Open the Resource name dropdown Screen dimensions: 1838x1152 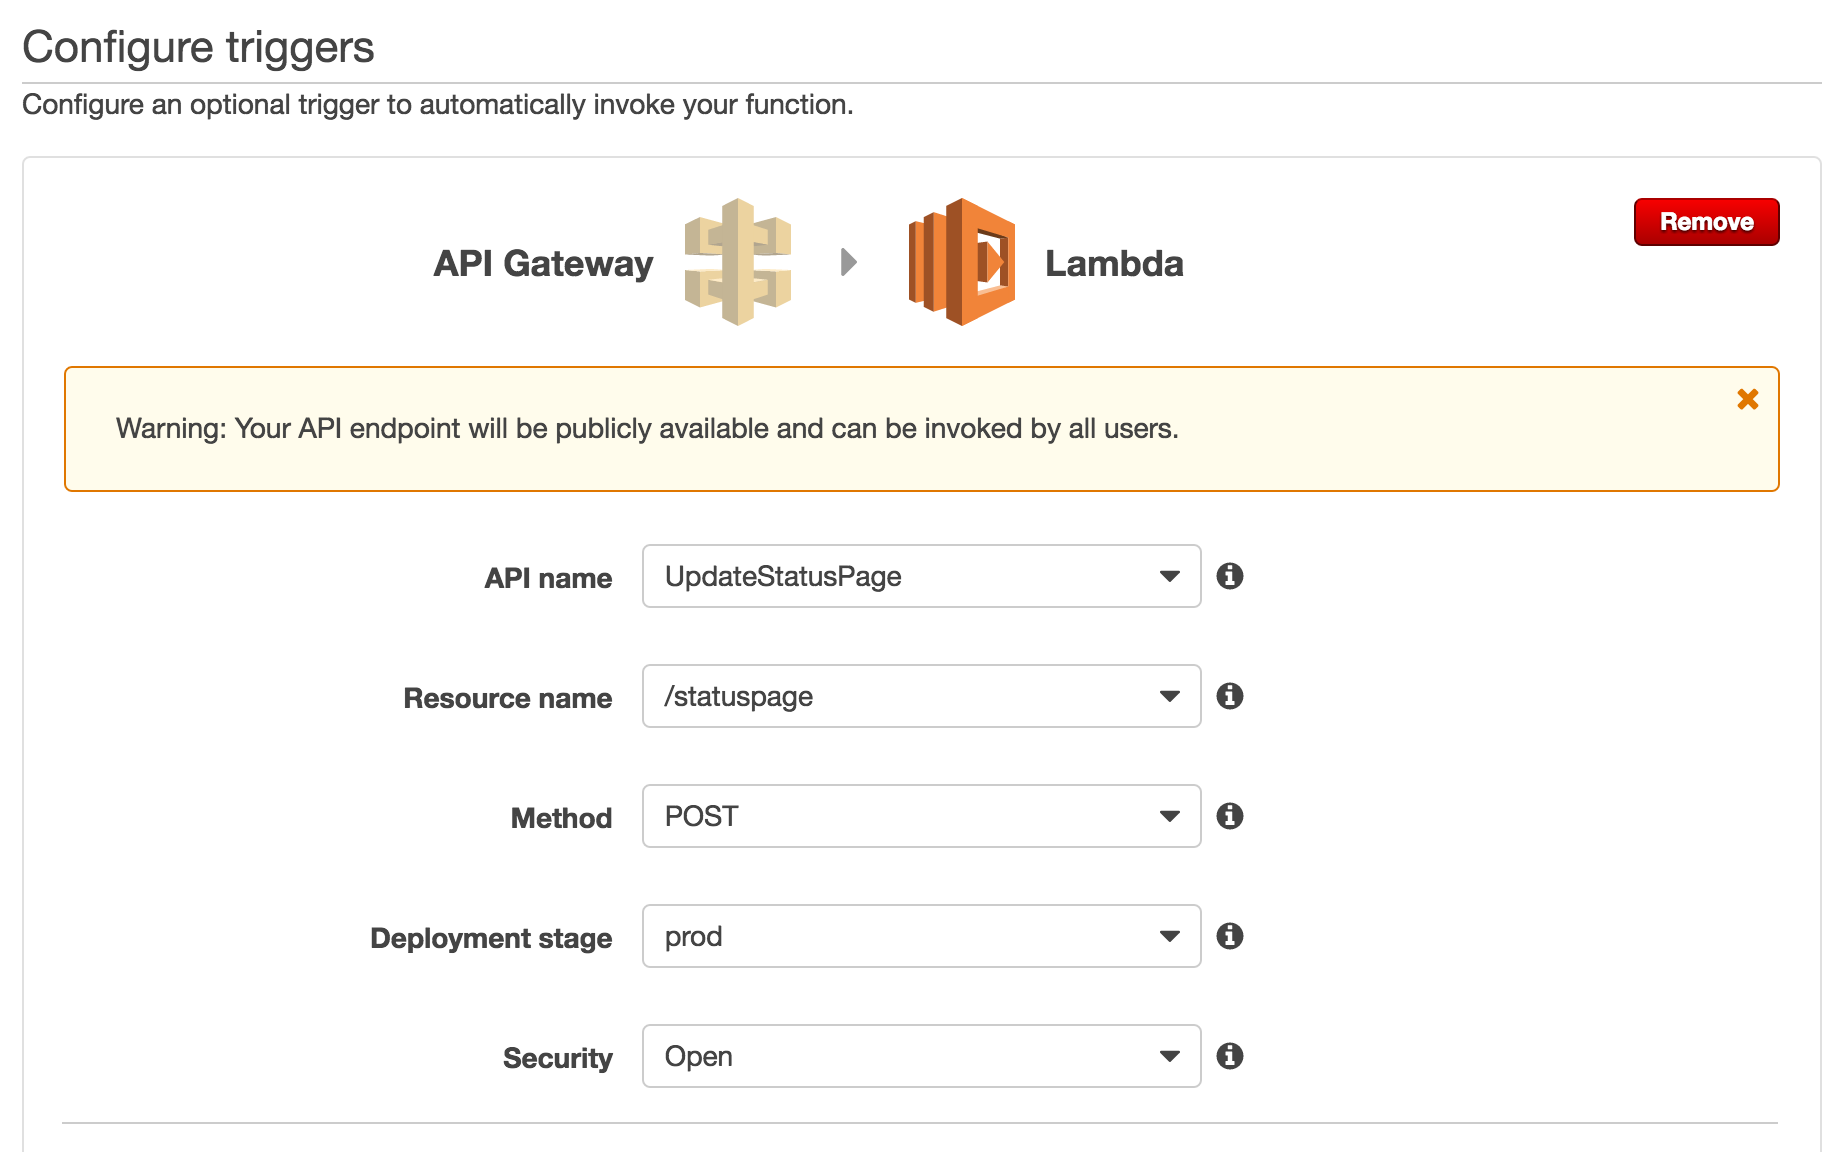922,696
